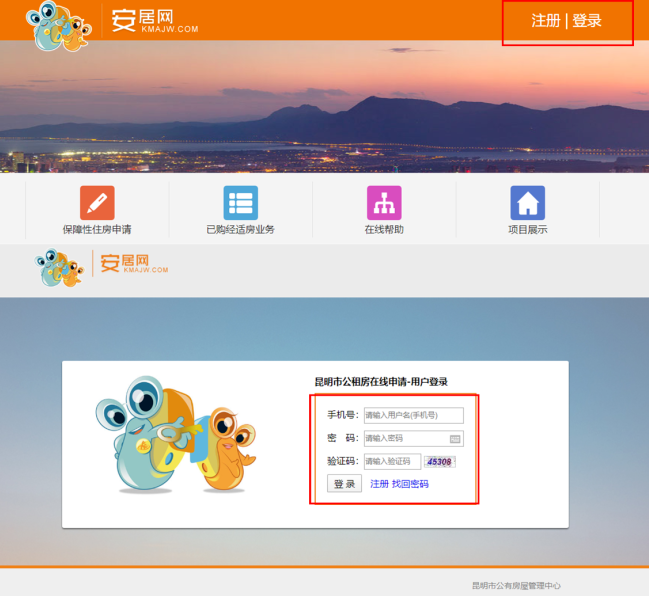The image size is (649, 596).
Task: Click the 找回密码 link
Action: [410, 484]
